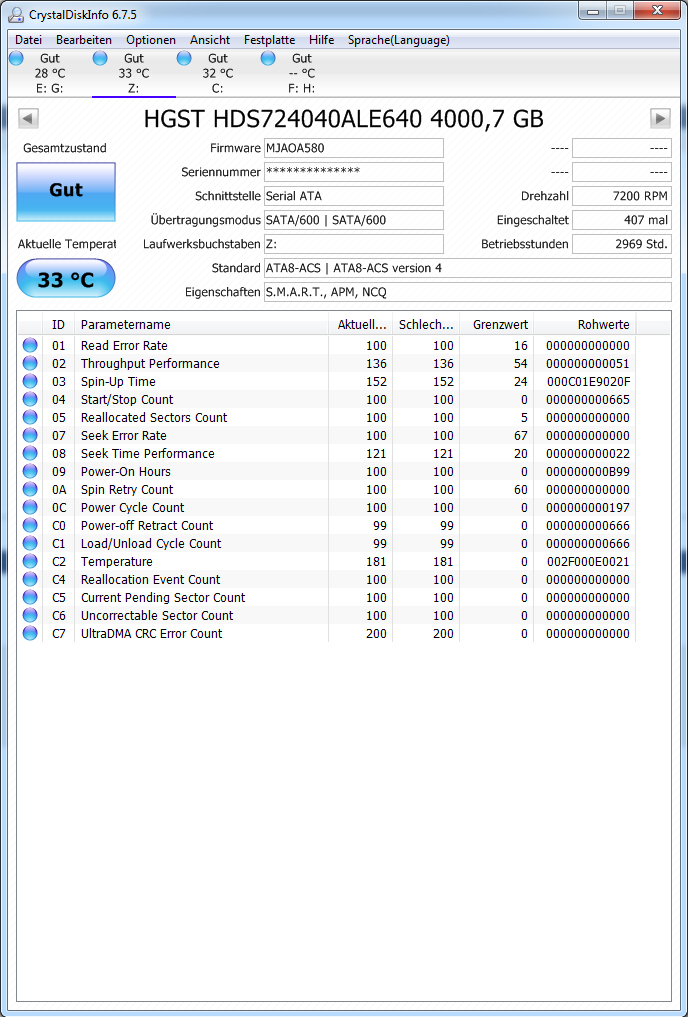This screenshot has height=1017, width=688.
Task: Click status orb of Current Pending Sector Count
Action: tap(30, 597)
